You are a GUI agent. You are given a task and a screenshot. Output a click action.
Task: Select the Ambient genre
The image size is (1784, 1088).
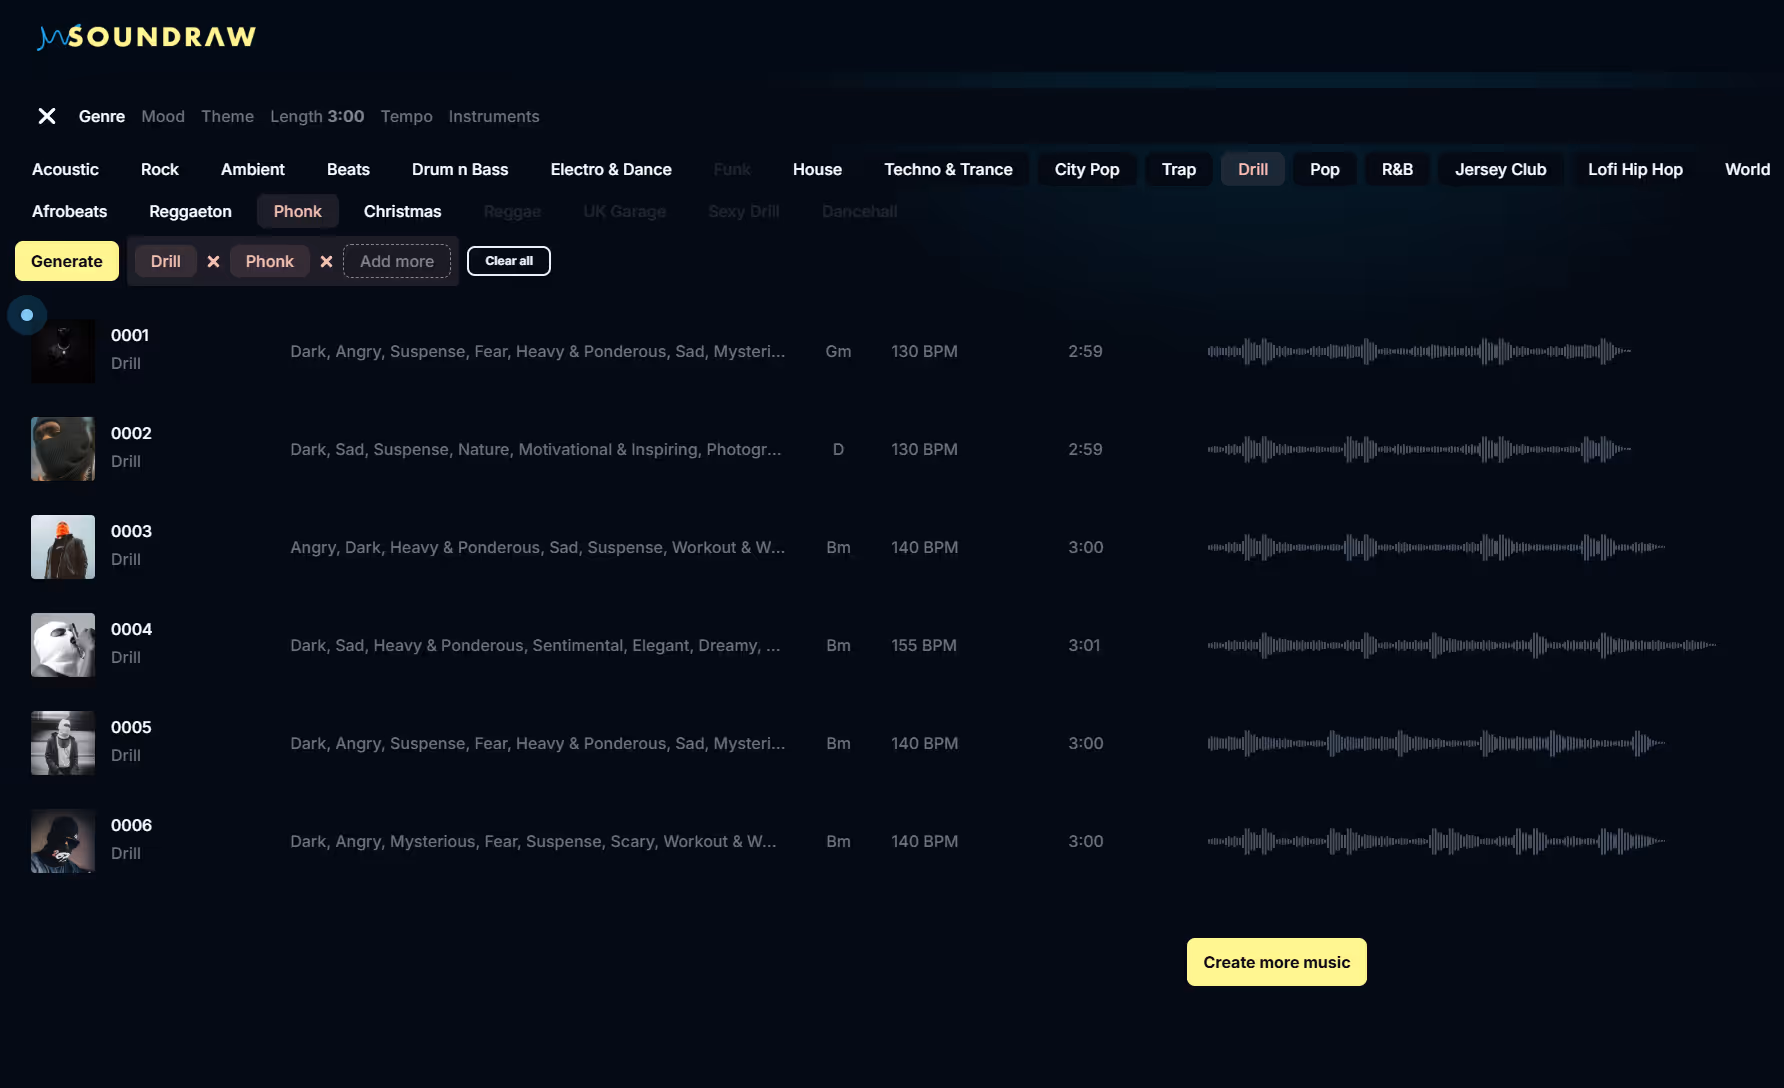[253, 169]
